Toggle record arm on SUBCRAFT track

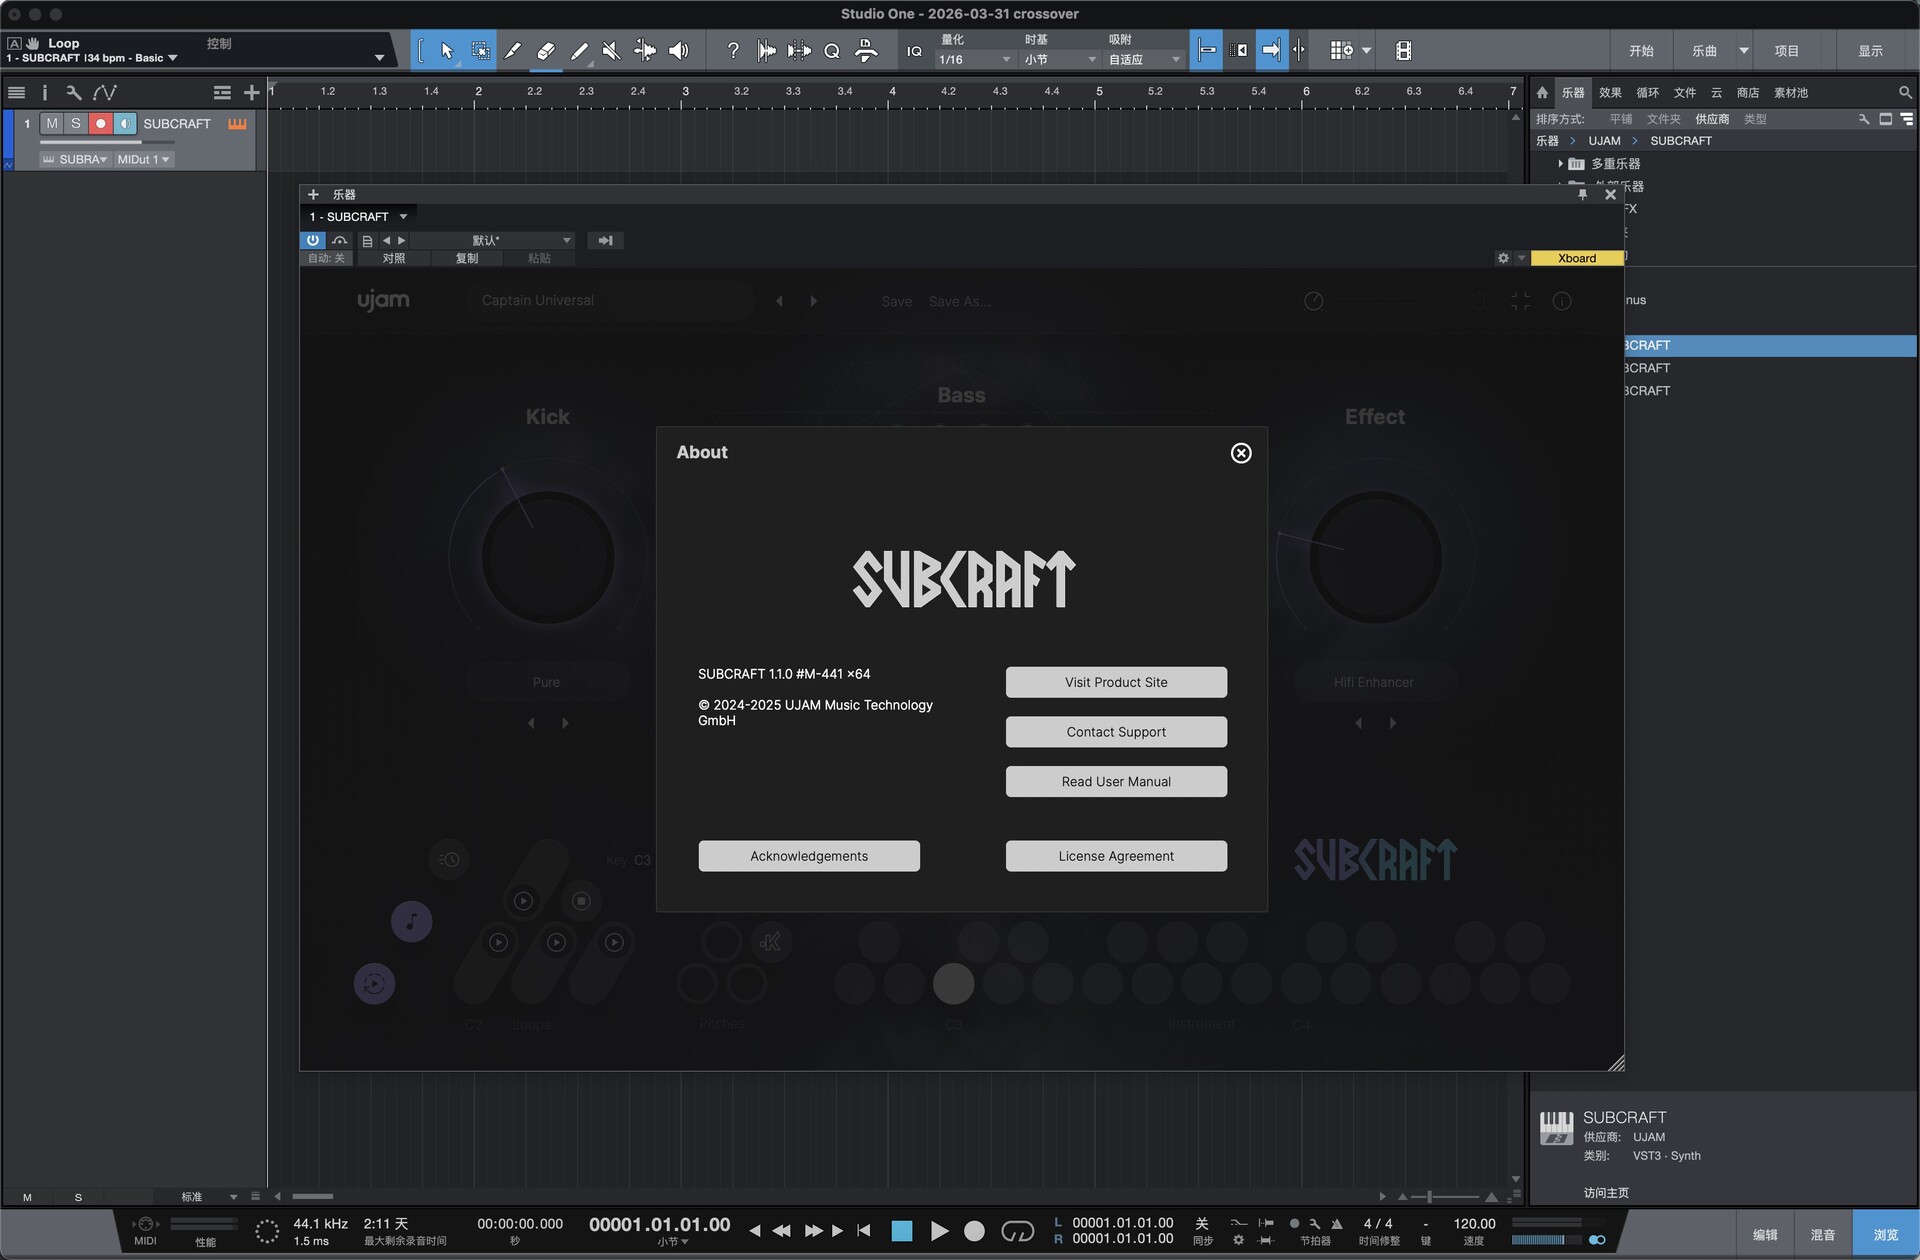pos(100,123)
